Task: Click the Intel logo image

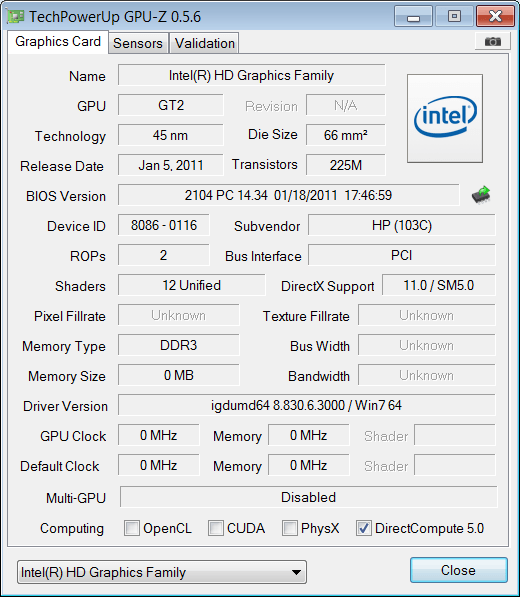Action: (x=445, y=118)
